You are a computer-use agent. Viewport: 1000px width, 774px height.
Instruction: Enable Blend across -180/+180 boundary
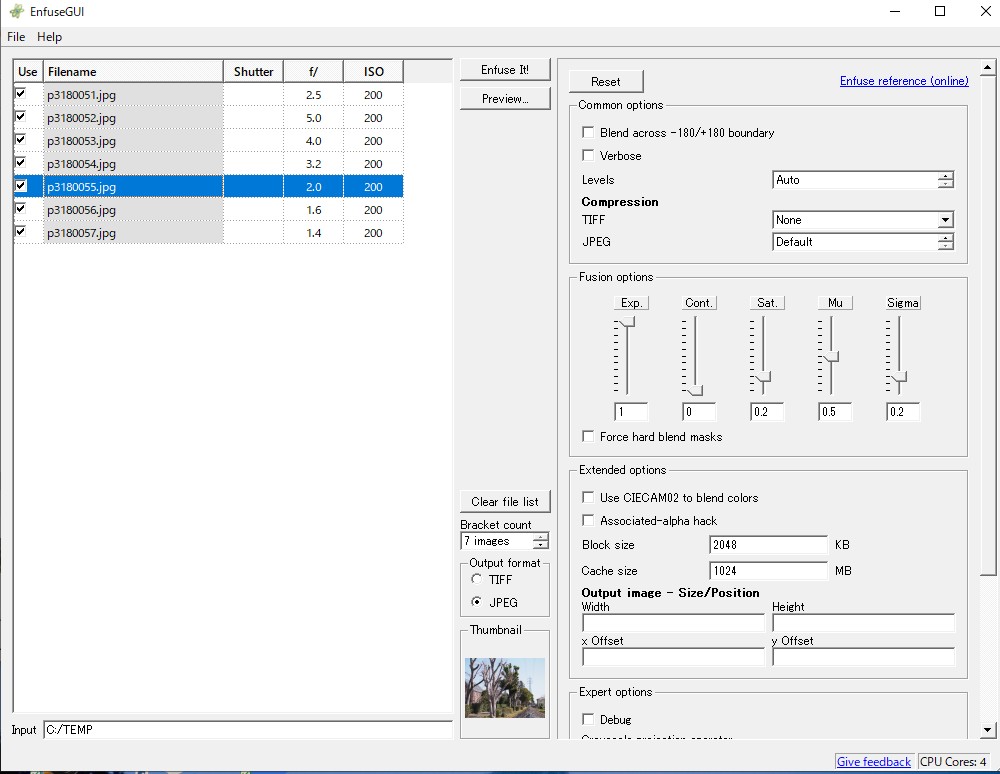pyautogui.click(x=588, y=132)
